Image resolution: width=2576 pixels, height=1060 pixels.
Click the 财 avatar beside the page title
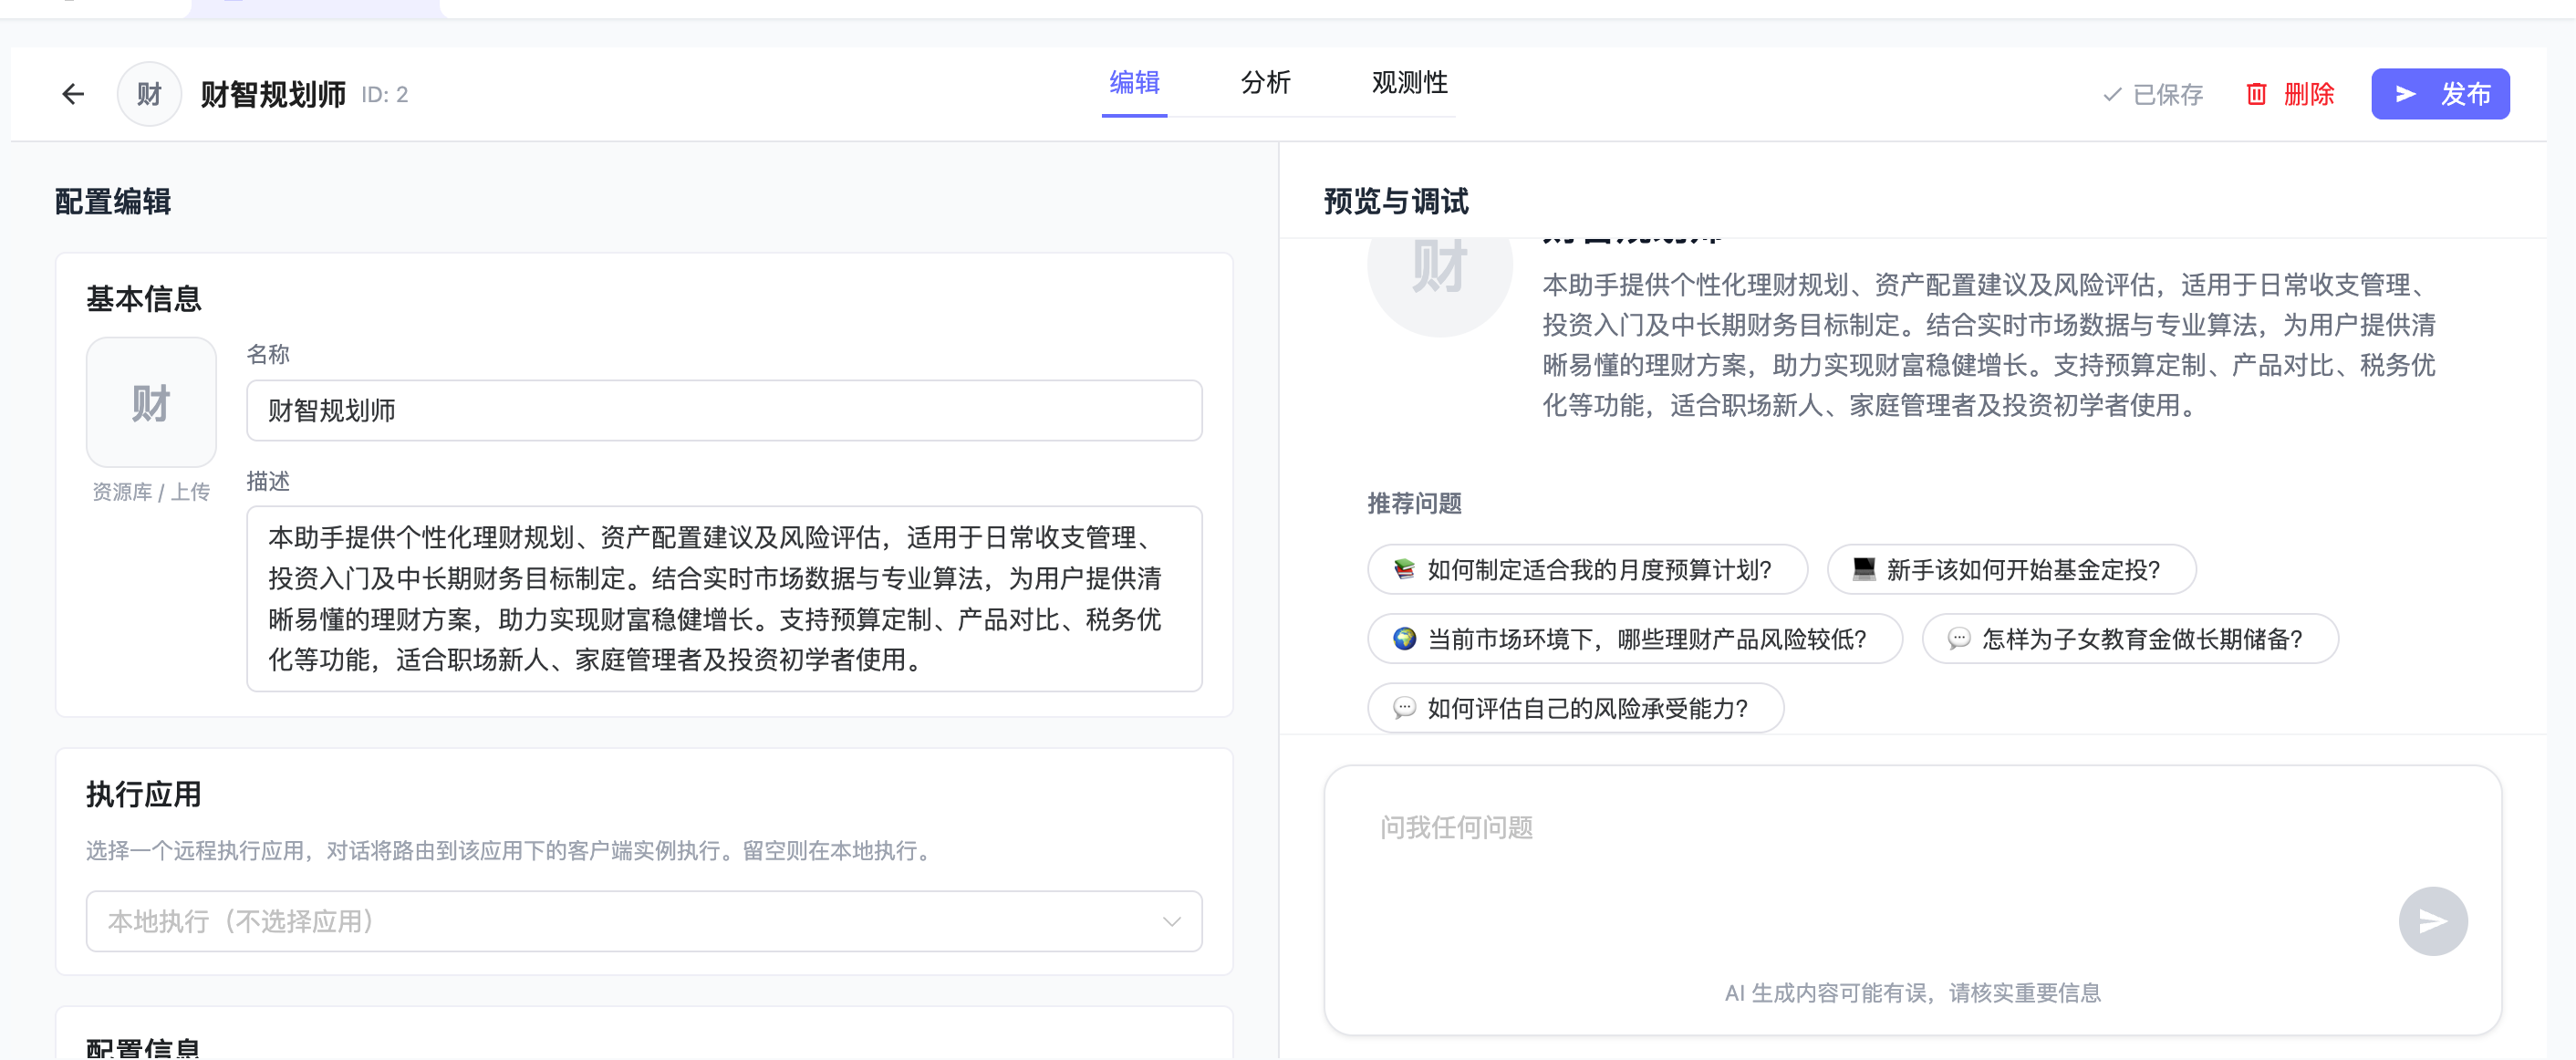click(149, 94)
